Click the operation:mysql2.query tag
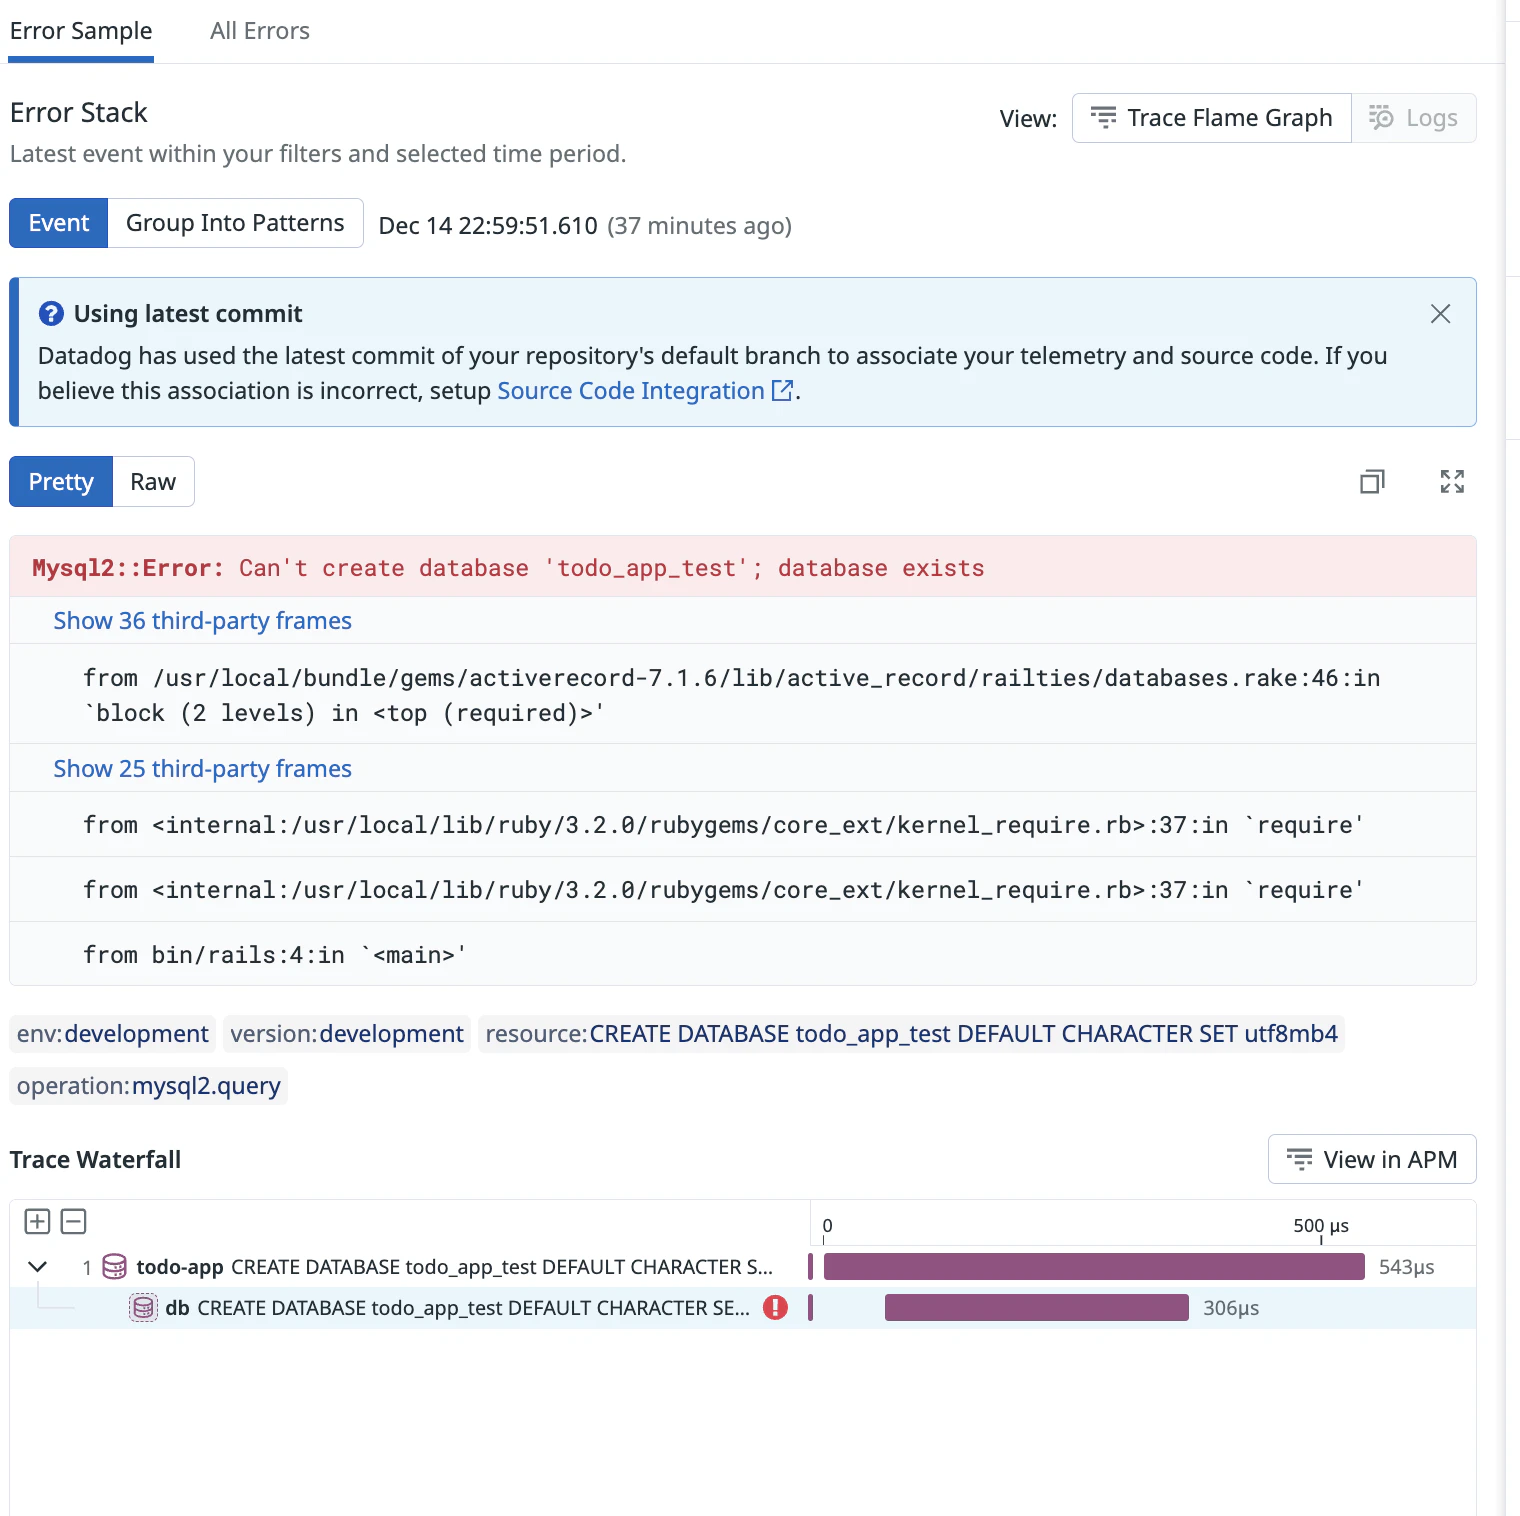The image size is (1520, 1516). click(149, 1086)
